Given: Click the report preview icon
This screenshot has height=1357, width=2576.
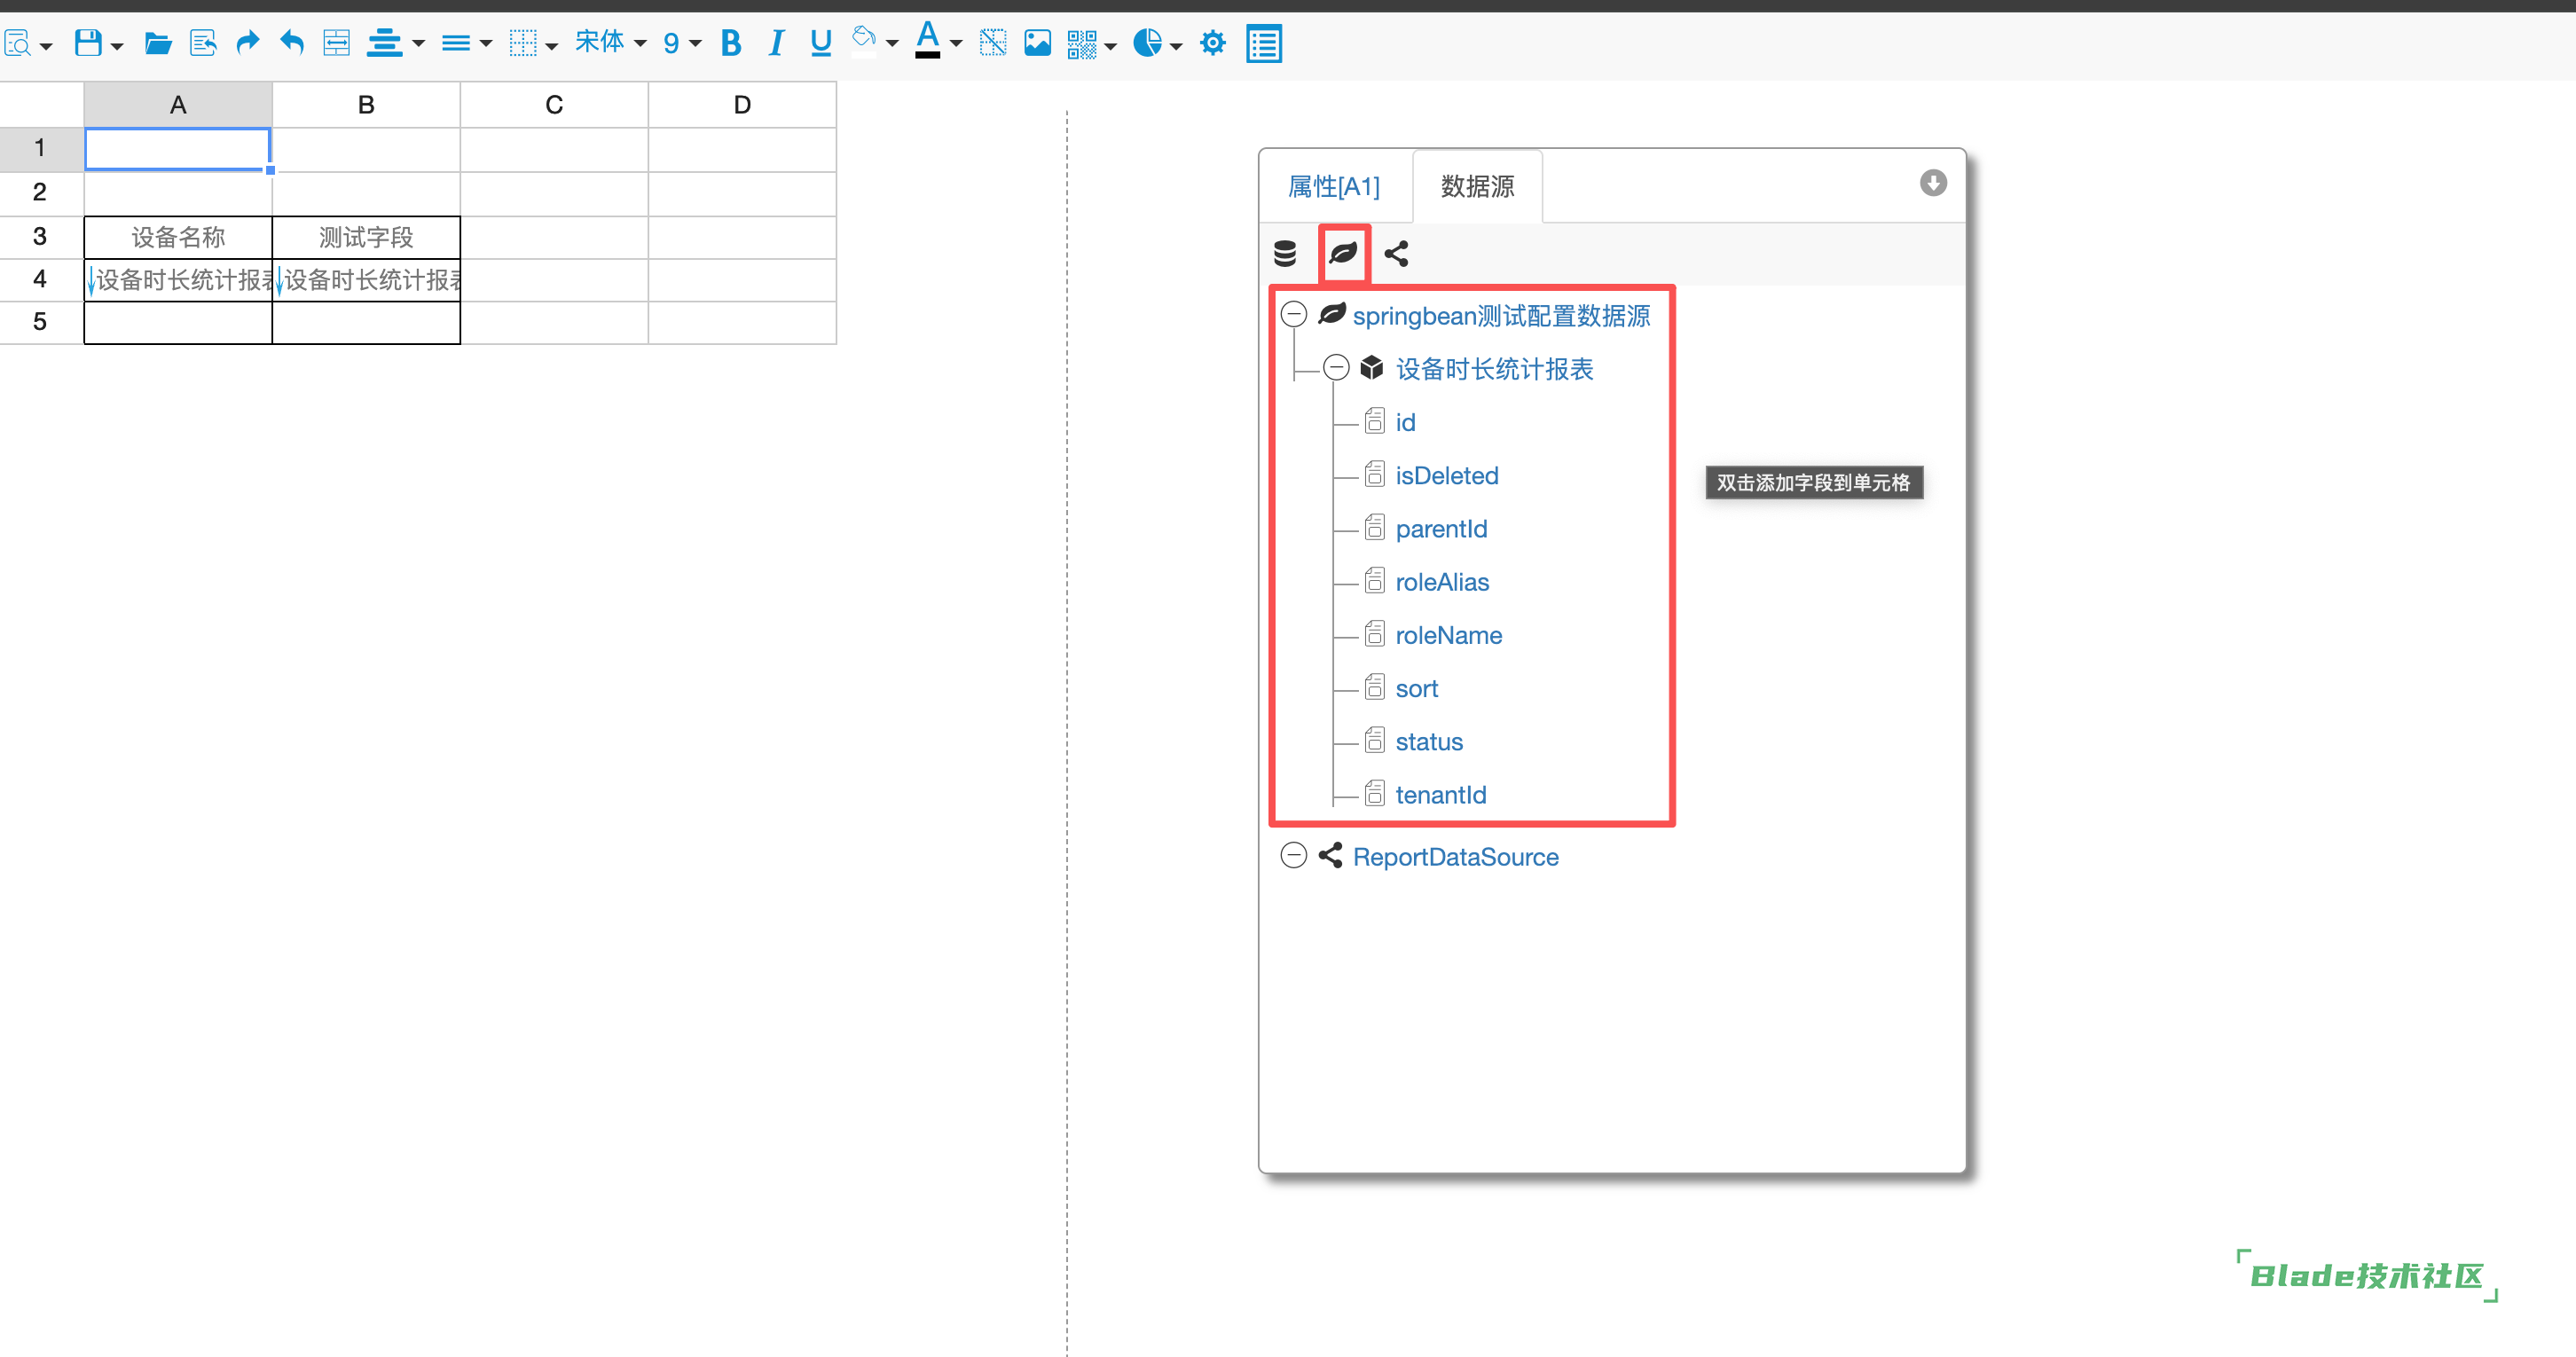Looking at the screenshot, I should tap(17, 43).
